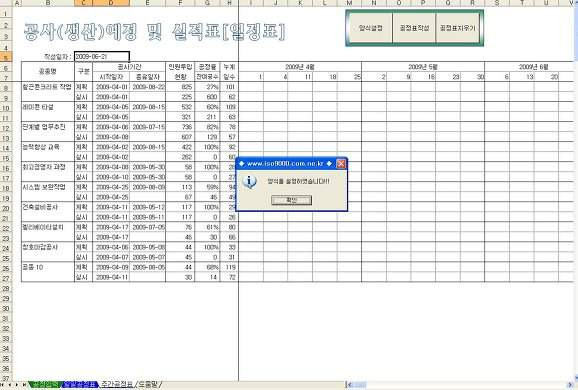Select planned start date 2009-04-17 in row 22
Viewport: 578px width, 390px height.
111,227
